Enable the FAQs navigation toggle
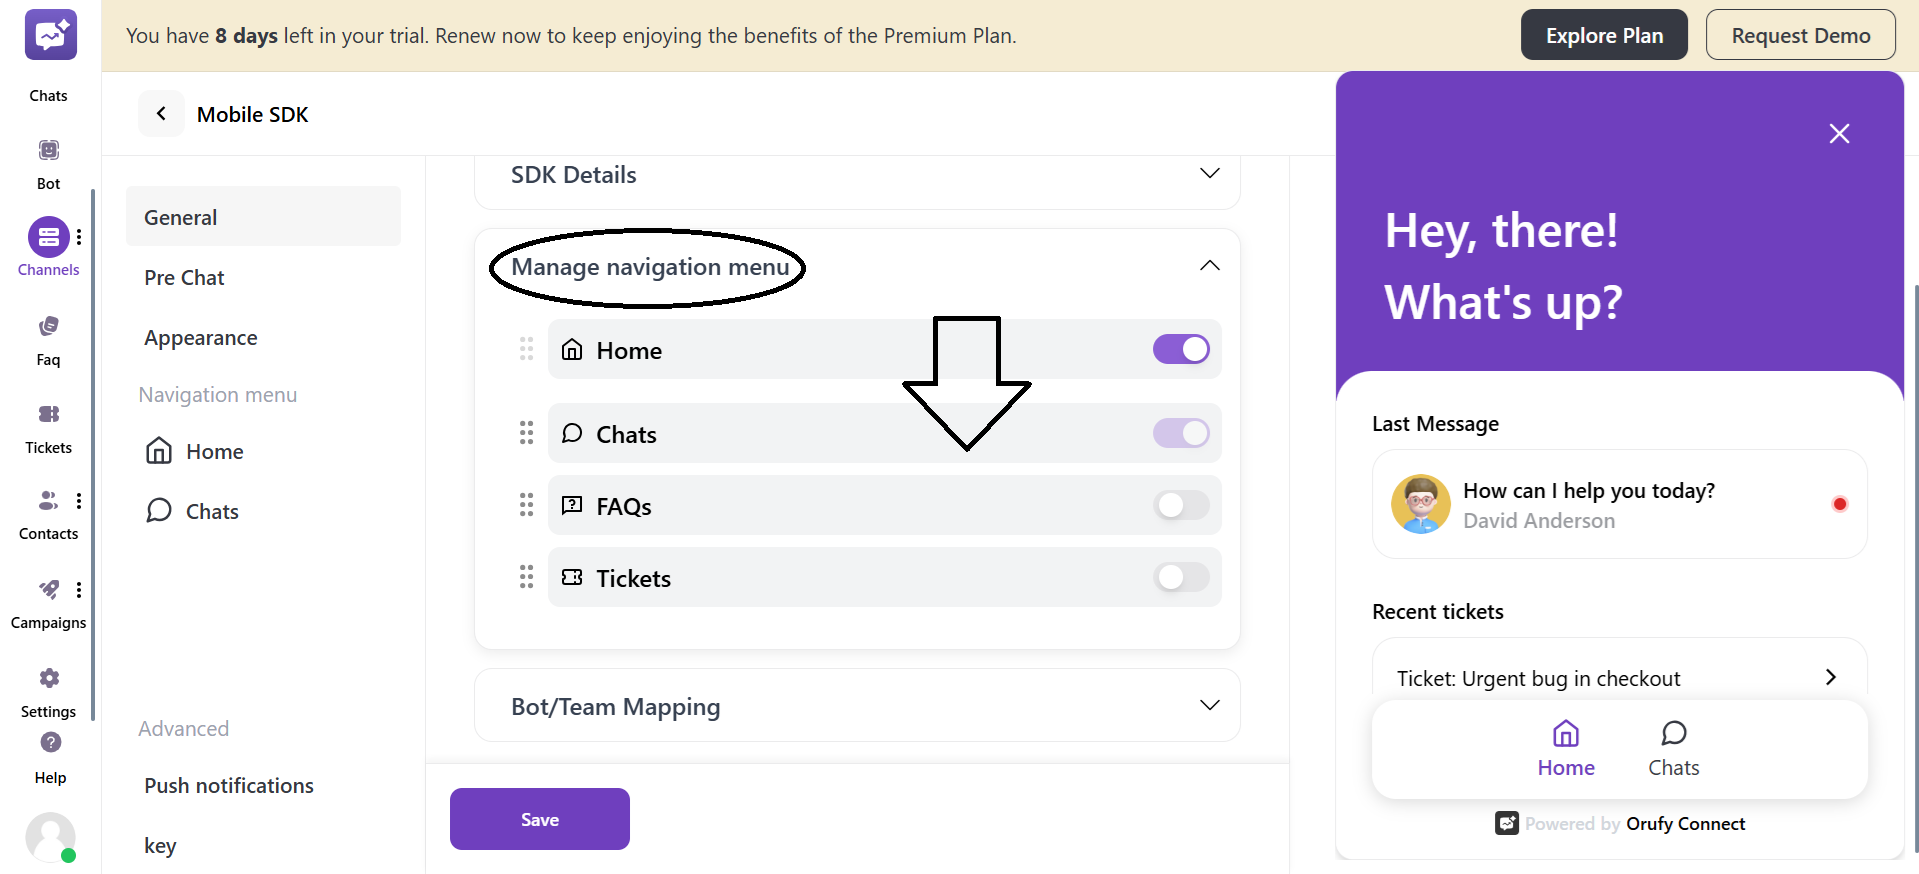1919x874 pixels. click(1181, 506)
